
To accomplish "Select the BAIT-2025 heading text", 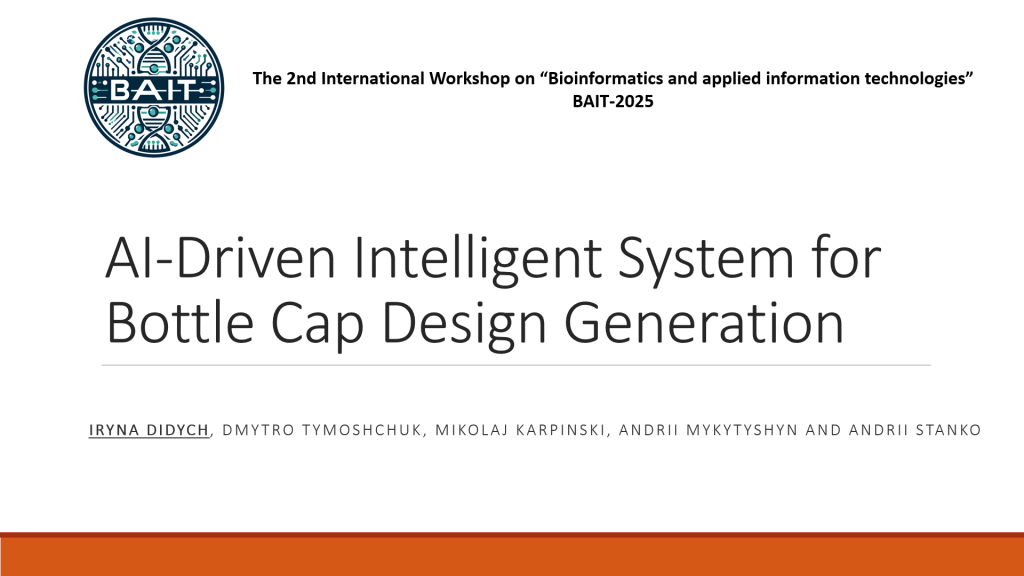I will (x=613, y=100).
